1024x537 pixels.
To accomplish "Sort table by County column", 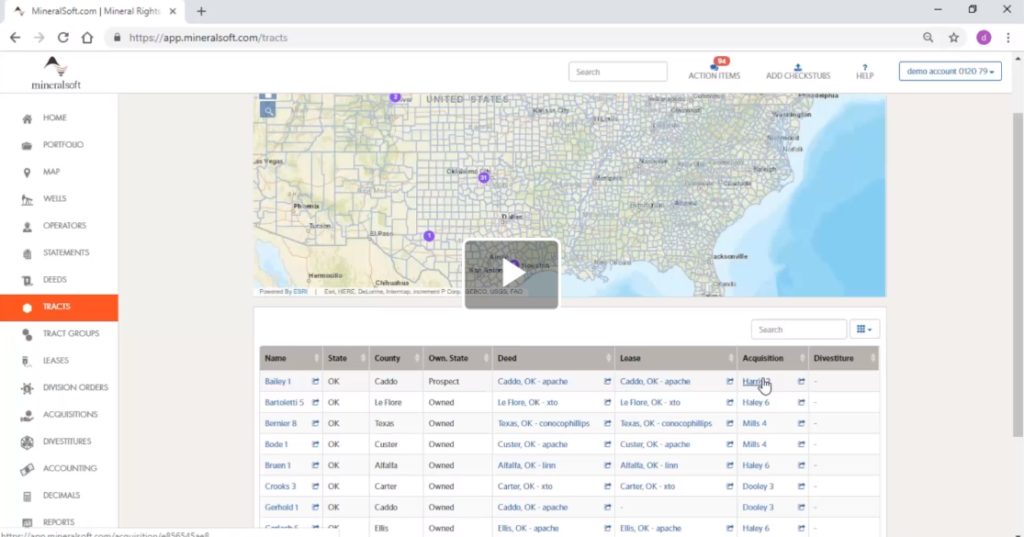I will (x=396, y=358).
